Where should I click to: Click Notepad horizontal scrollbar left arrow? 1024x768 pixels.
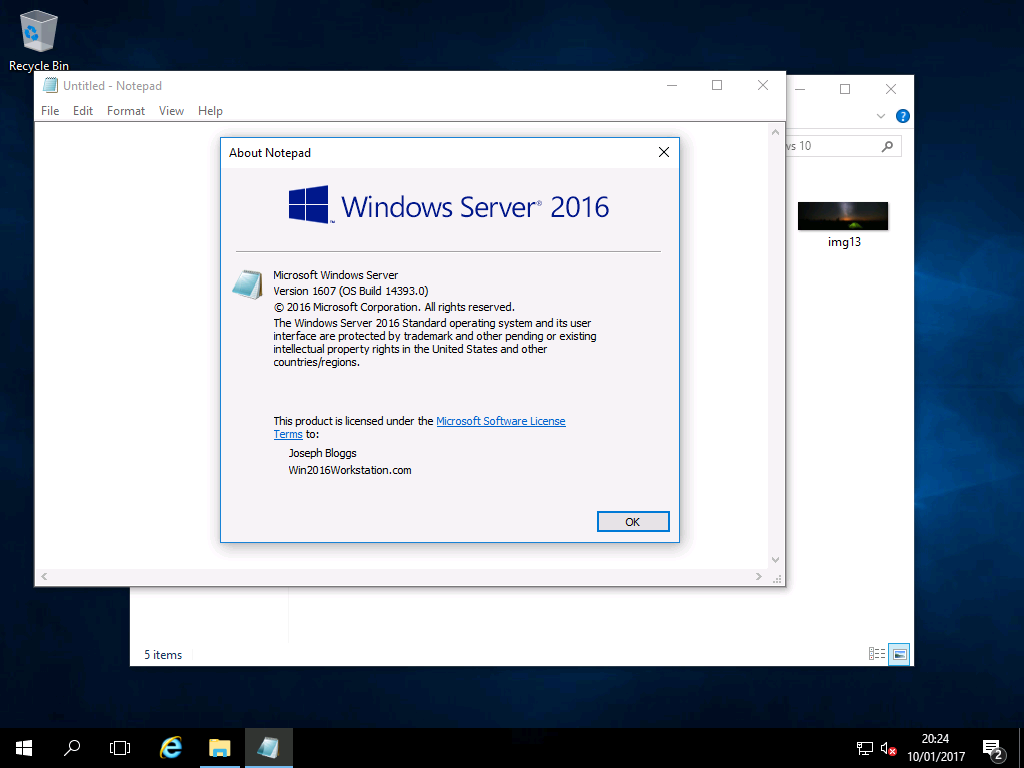(44, 576)
